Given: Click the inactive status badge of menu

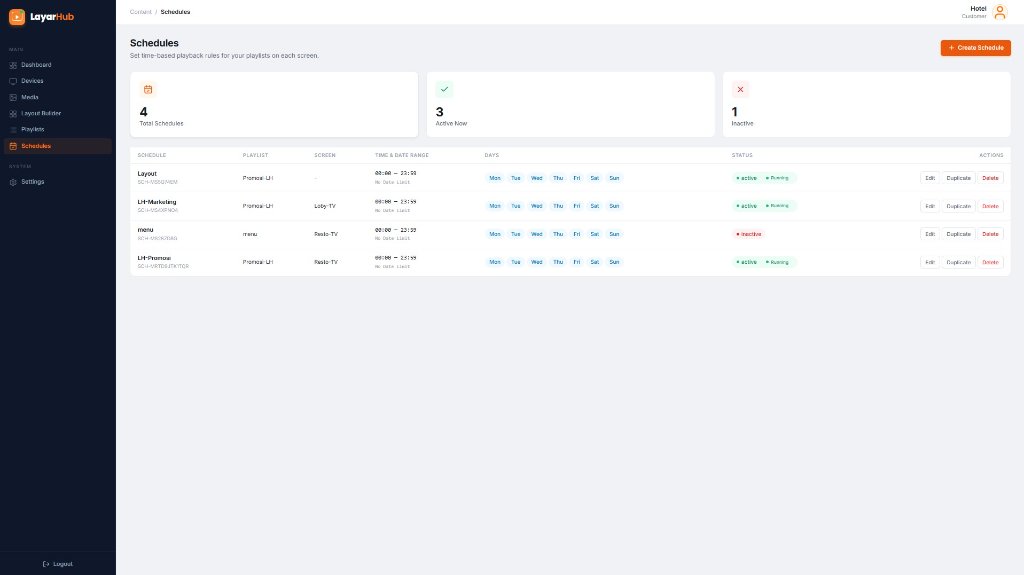Looking at the screenshot, I should click(x=748, y=234).
